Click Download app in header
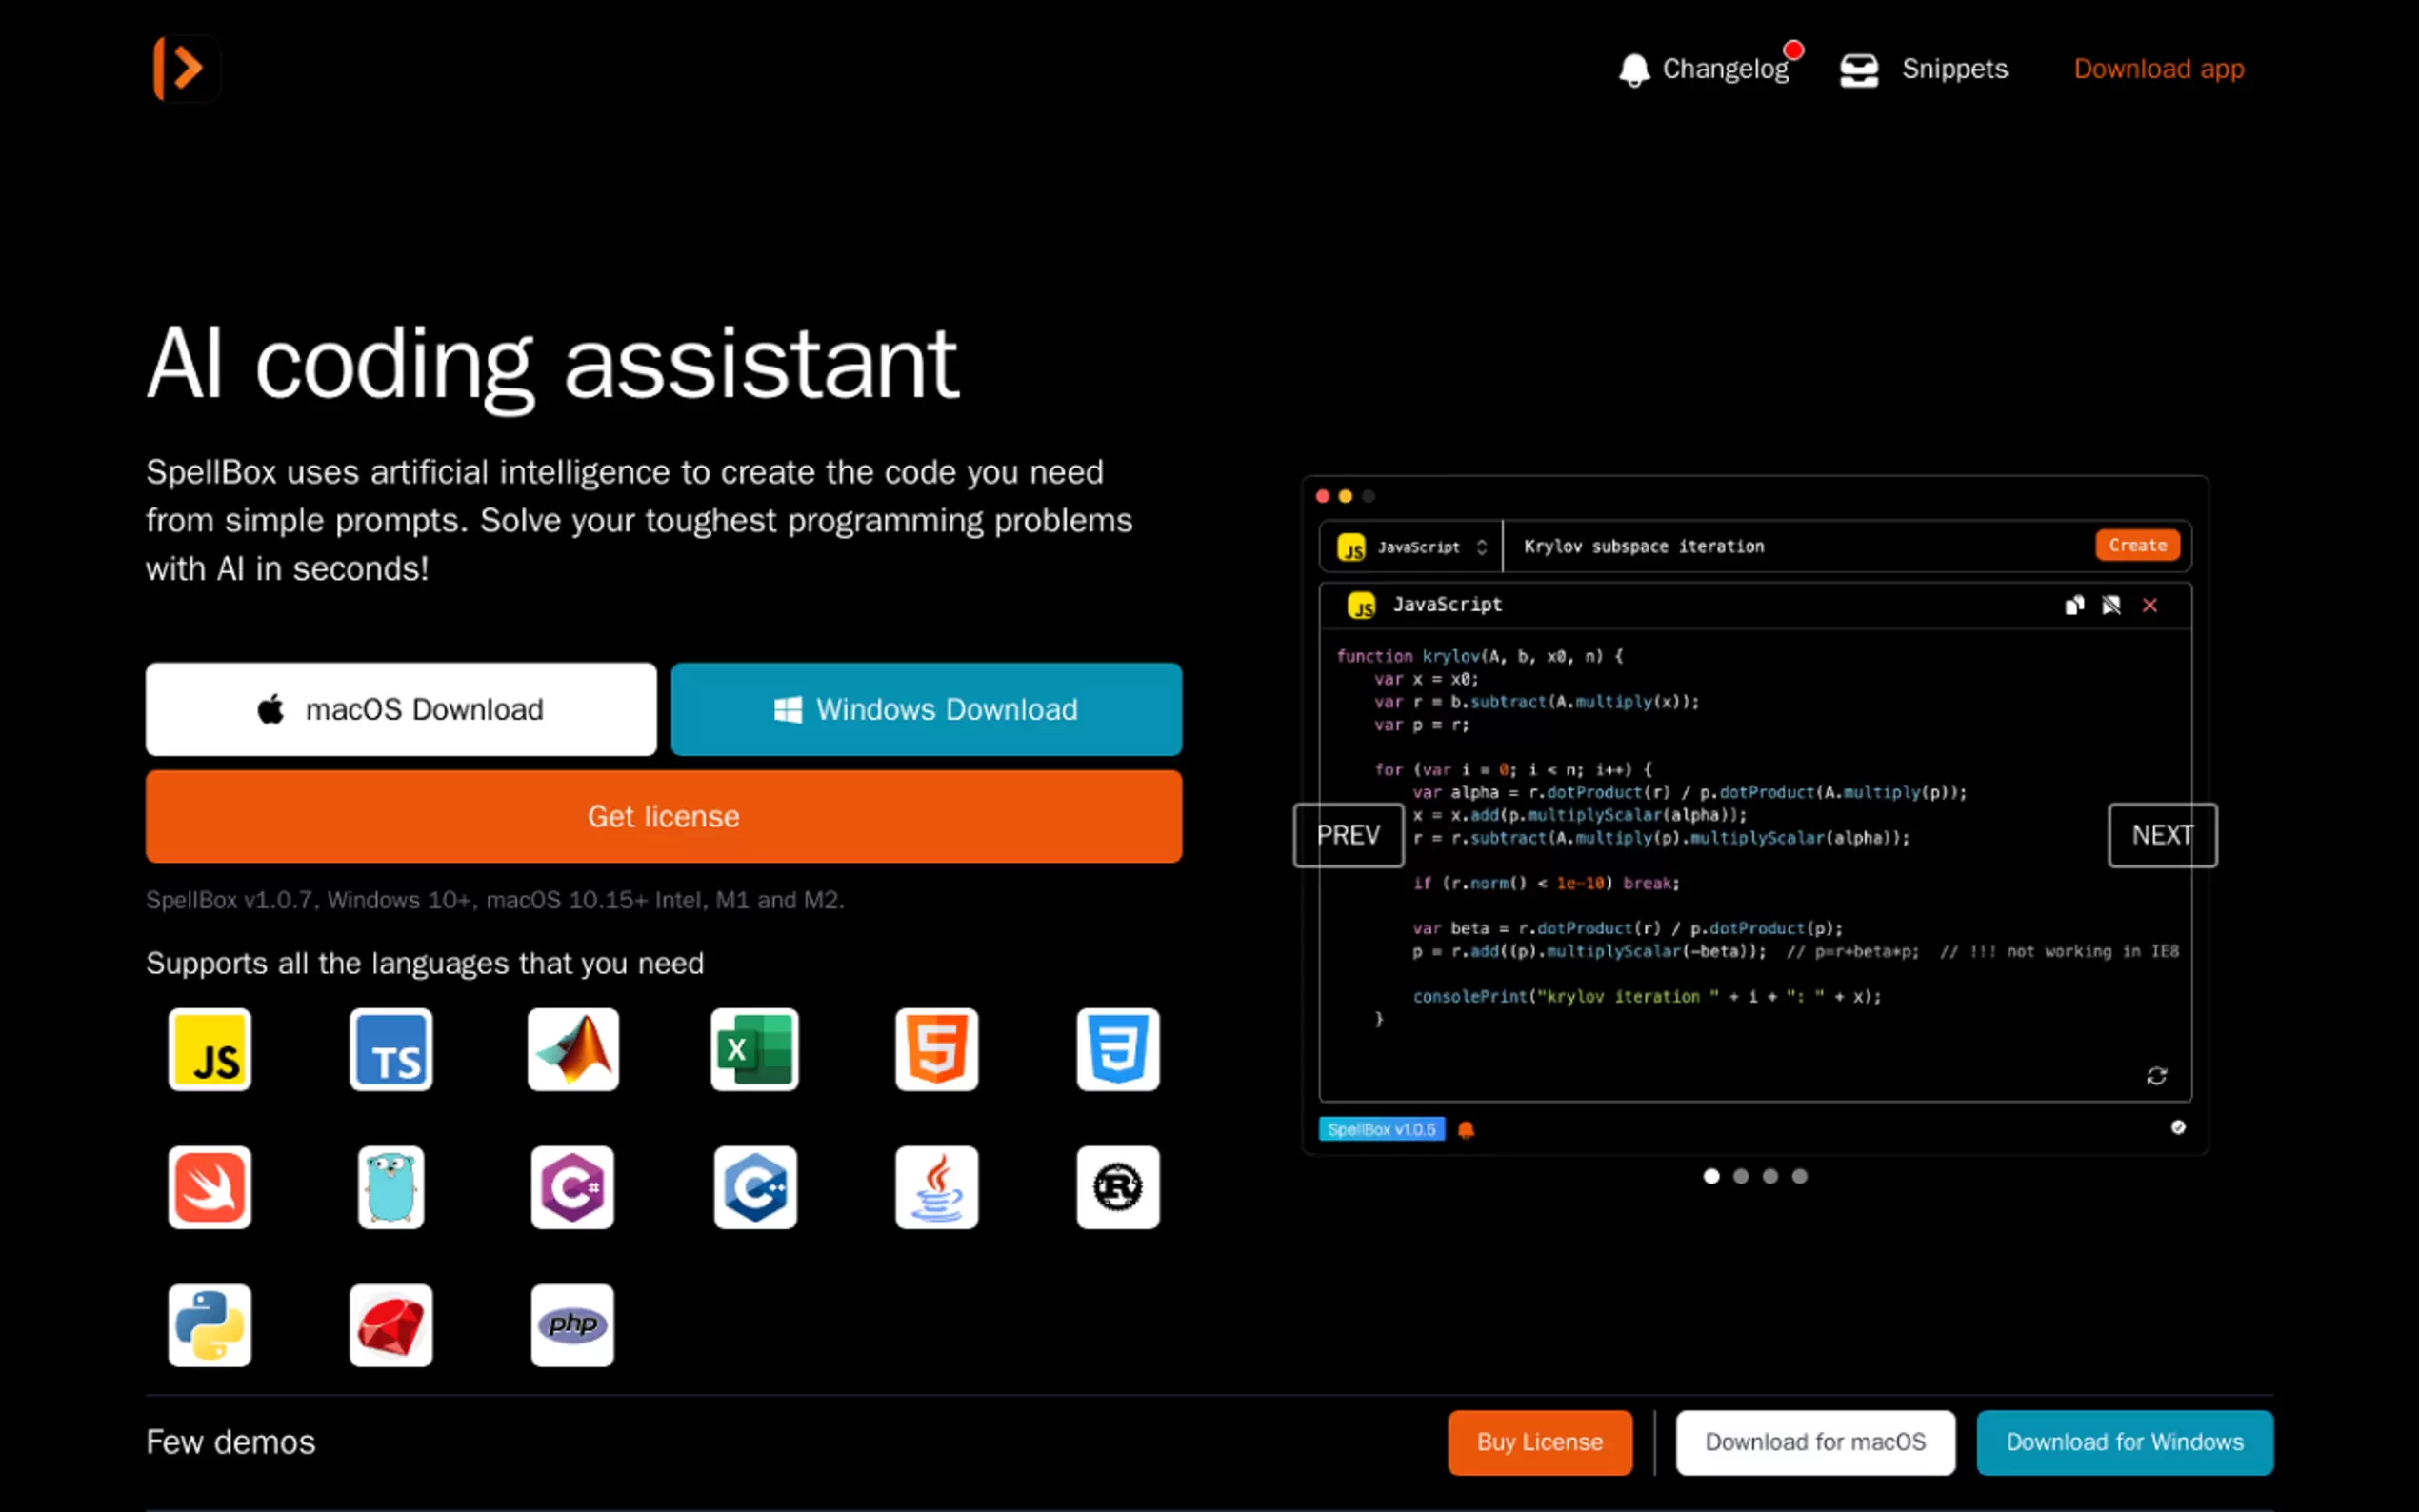Image resolution: width=2419 pixels, height=1512 pixels. pos(2158,69)
